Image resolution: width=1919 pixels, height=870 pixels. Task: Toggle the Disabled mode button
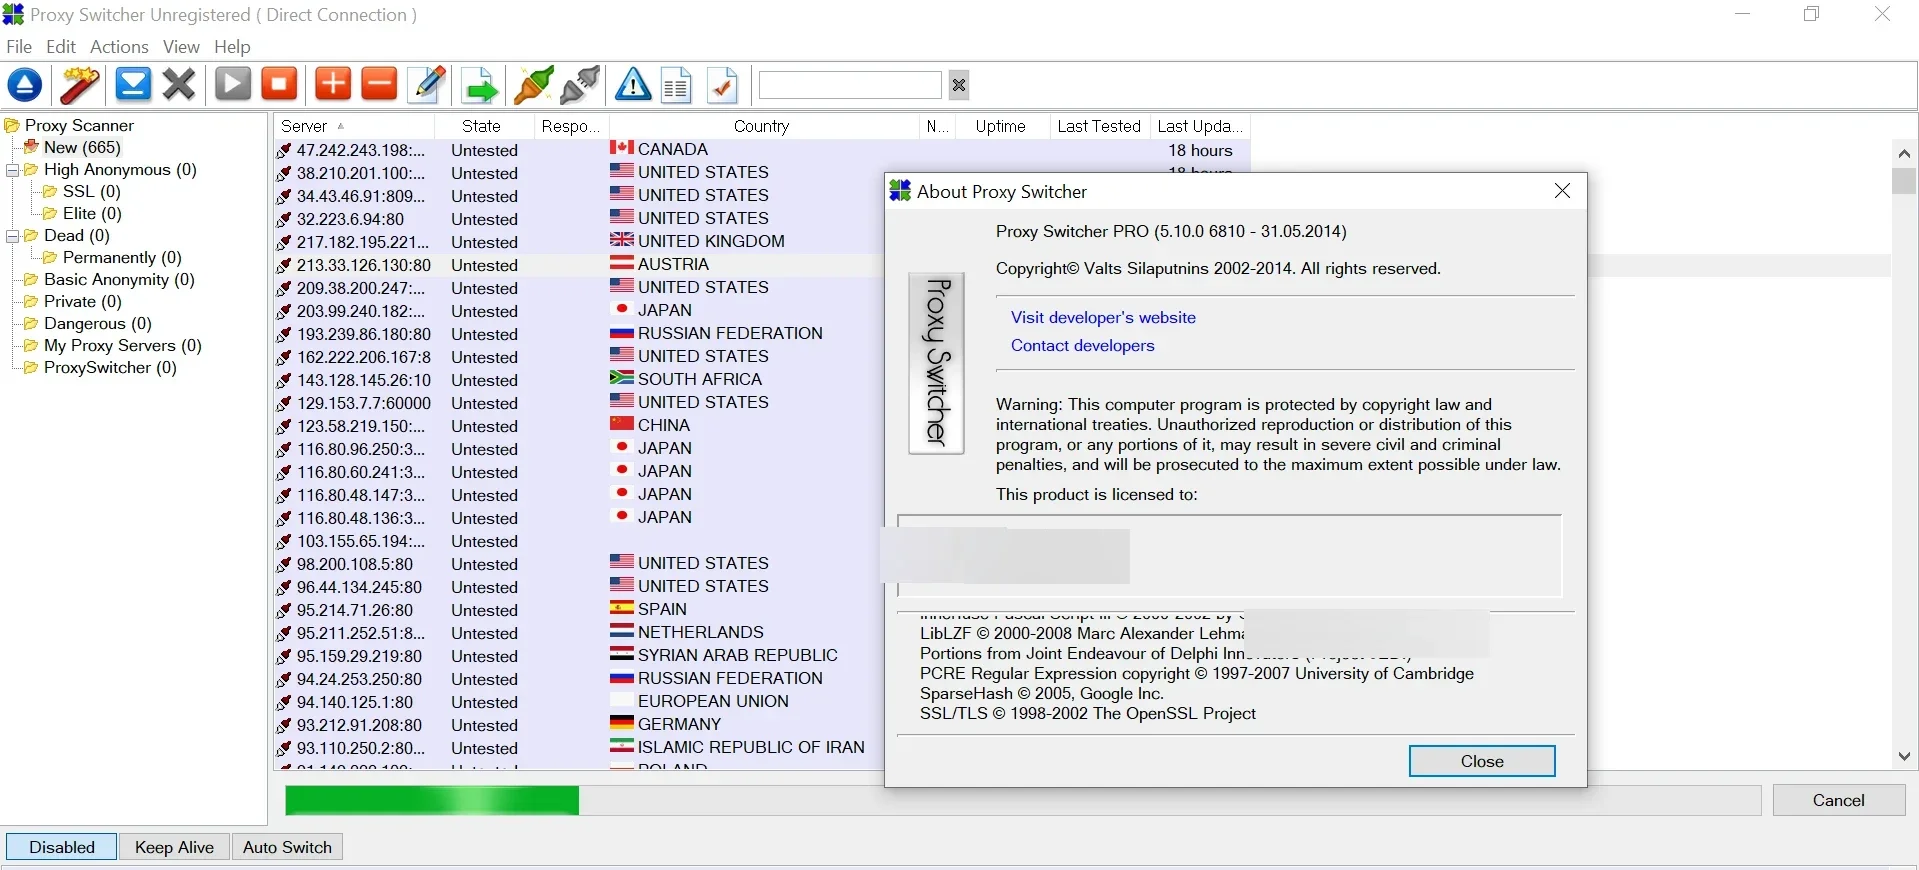click(x=62, y=847)
